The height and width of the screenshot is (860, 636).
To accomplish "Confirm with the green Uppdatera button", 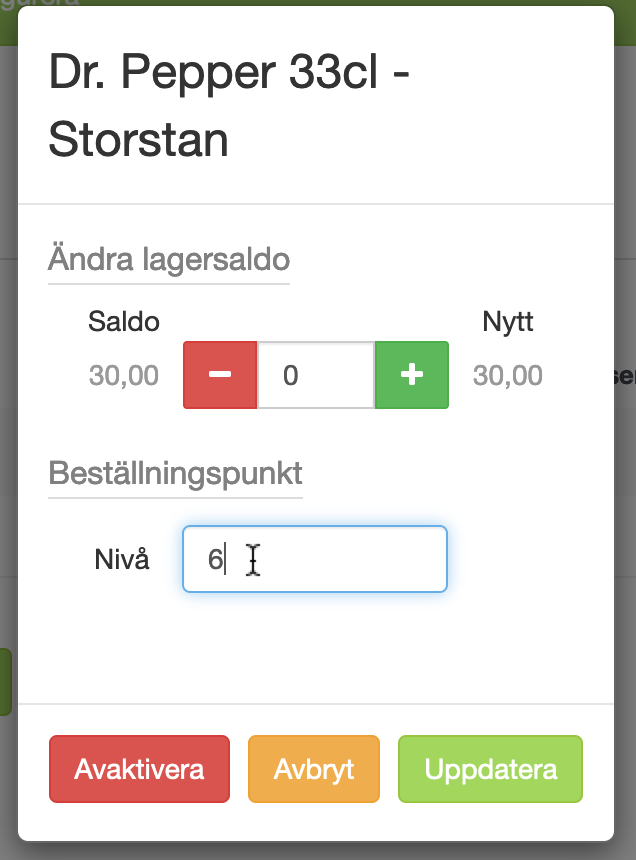I will pos(490,769).
